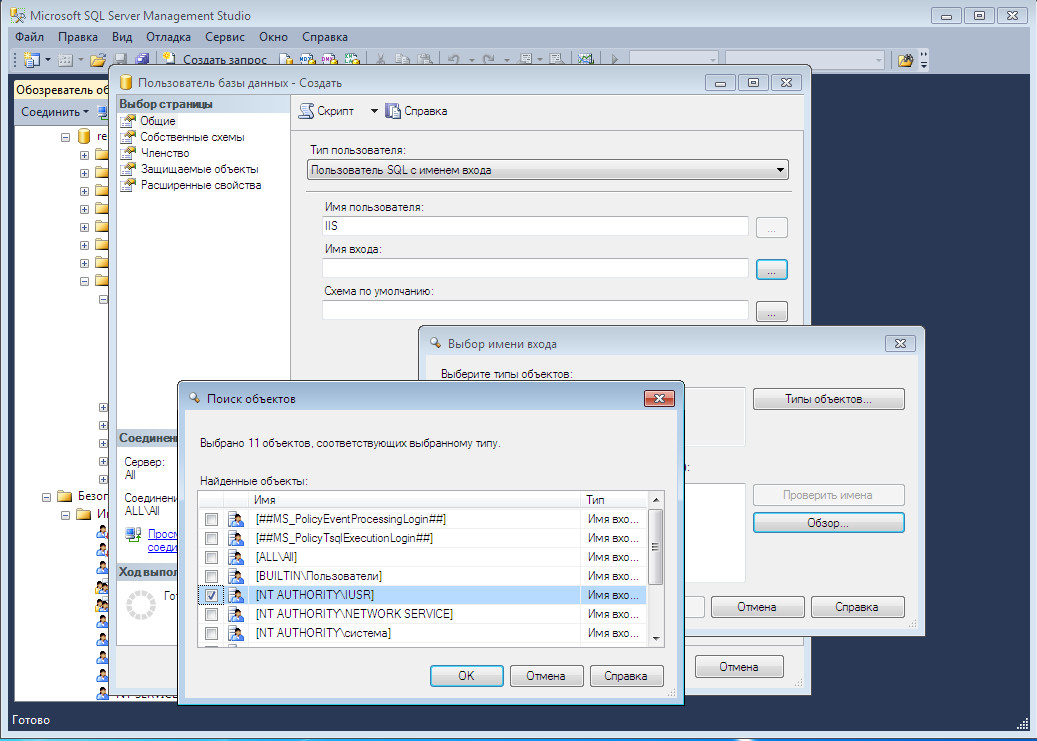1037x741 pixels.
Task: Click the Обзор... button
Action: point(829,523)
